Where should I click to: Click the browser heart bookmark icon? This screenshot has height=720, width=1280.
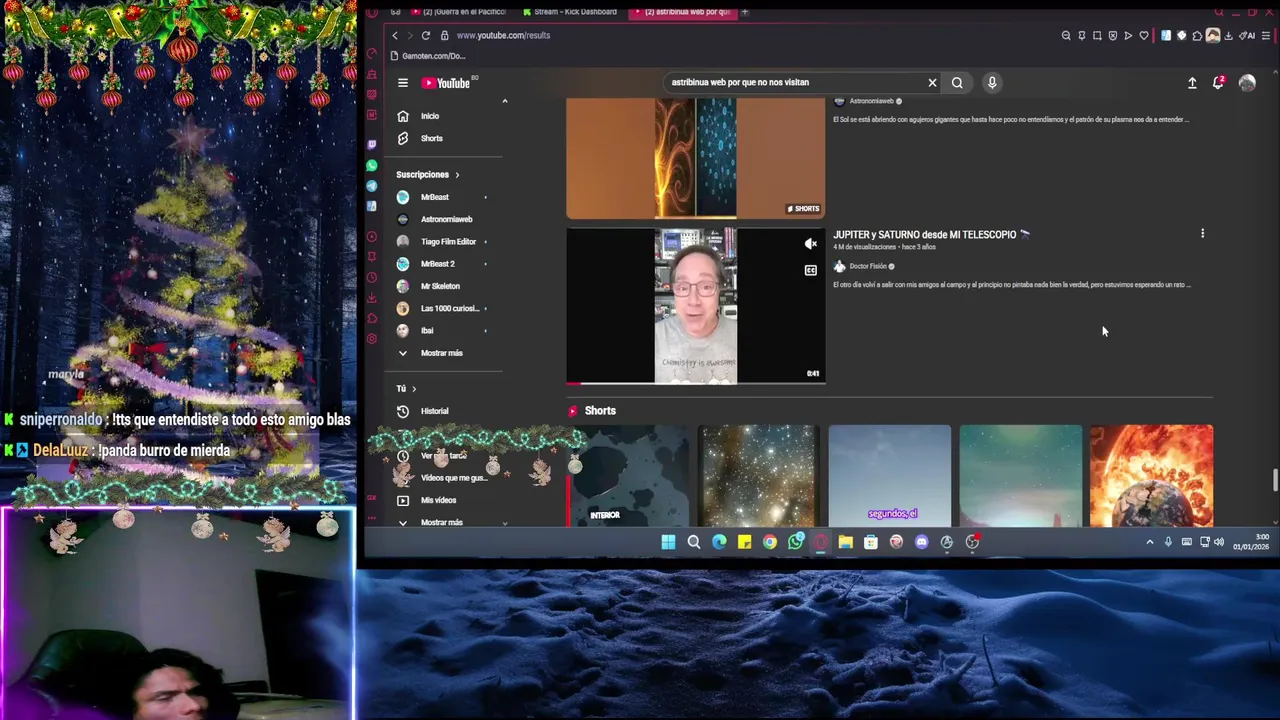(1144, 35)
